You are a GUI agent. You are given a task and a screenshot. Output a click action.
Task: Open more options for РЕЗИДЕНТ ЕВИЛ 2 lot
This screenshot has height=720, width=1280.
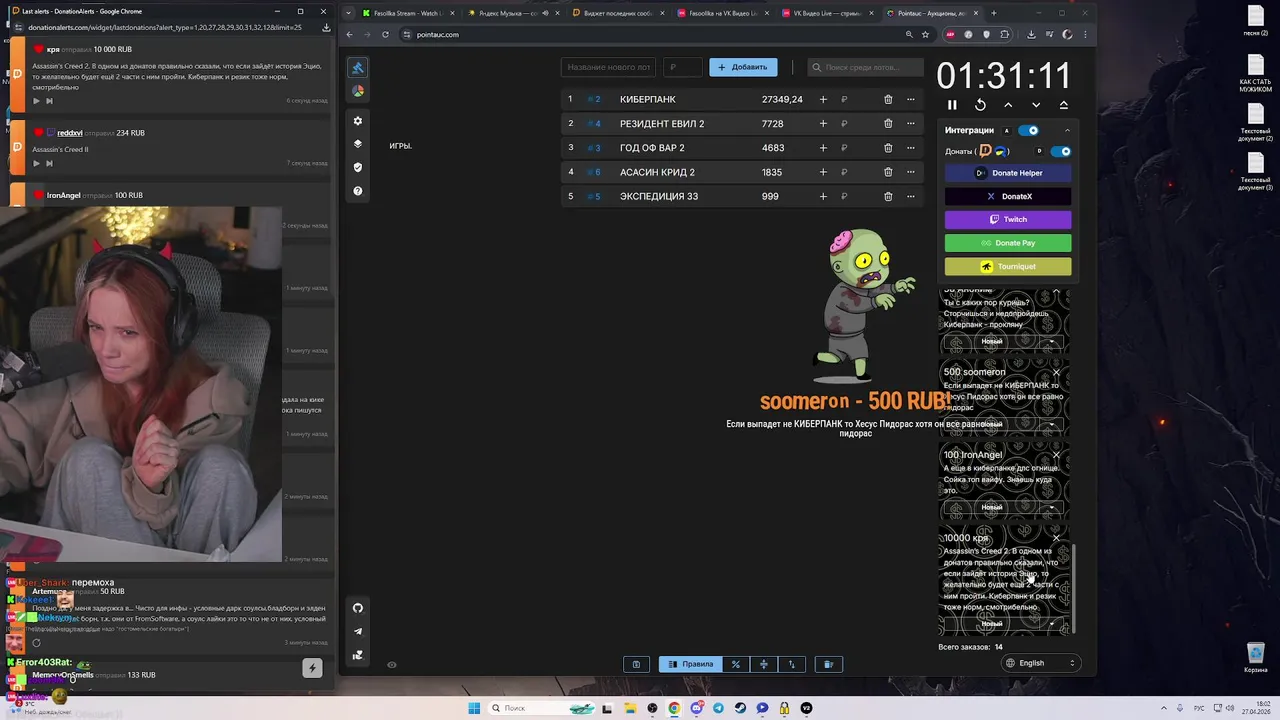[910, 124]
